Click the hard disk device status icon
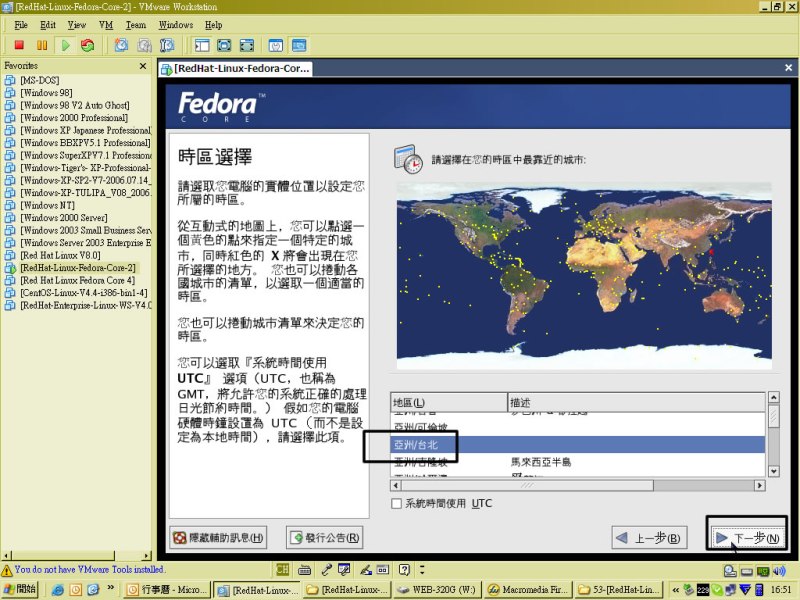800x600 pixels. point(730,571)
